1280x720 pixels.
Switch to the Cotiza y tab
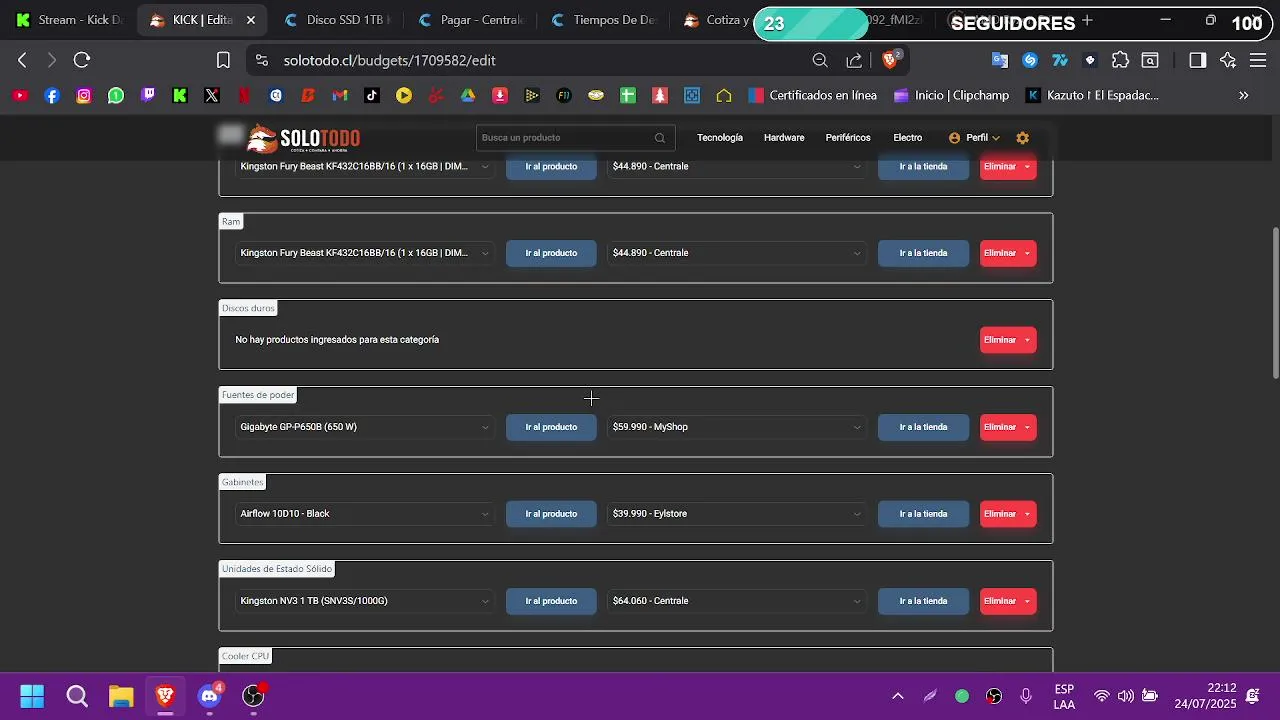[716, 20]
